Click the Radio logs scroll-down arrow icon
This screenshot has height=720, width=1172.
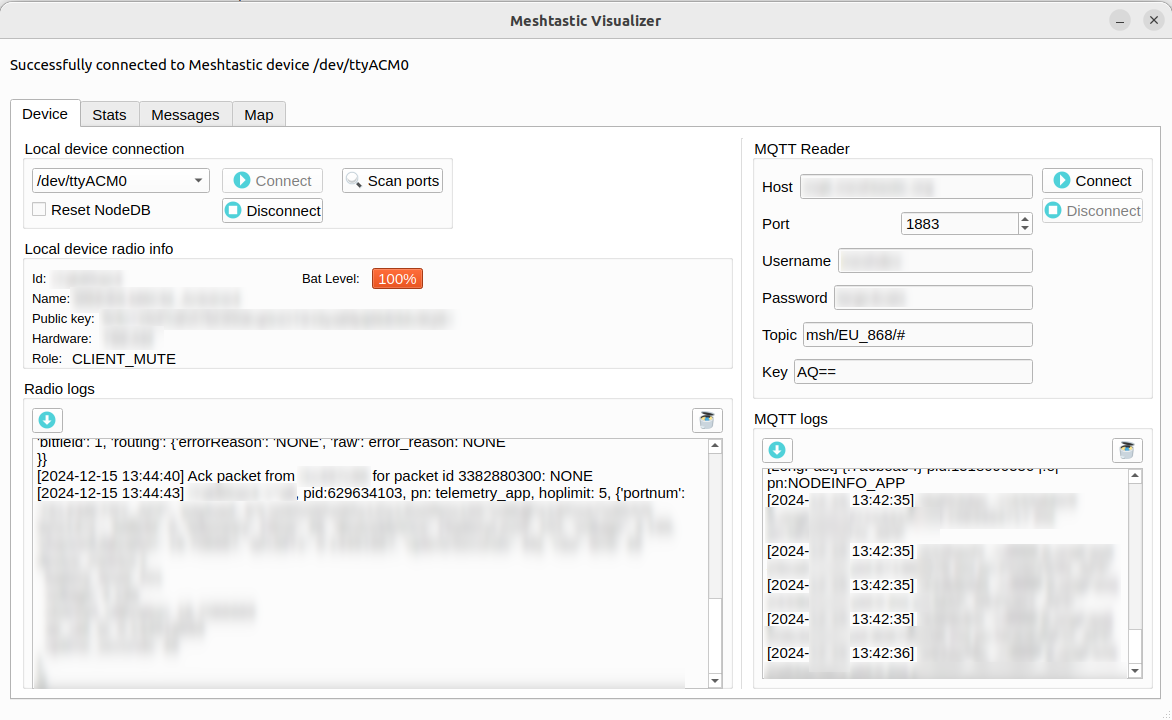[x=47, y=420]
